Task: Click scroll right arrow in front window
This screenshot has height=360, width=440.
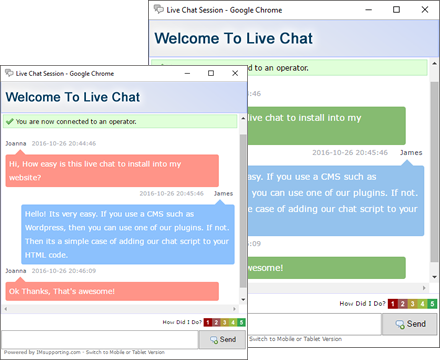Action: [x=234, y=309]
